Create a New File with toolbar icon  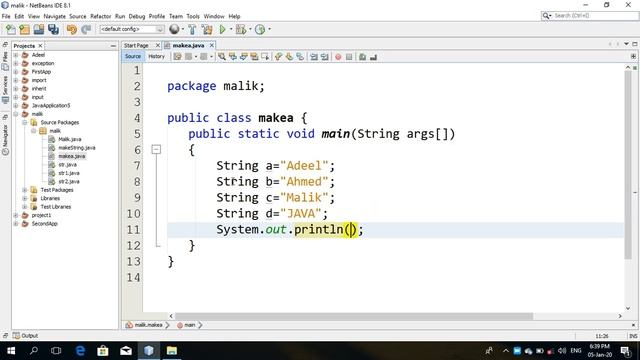(11, 29)
